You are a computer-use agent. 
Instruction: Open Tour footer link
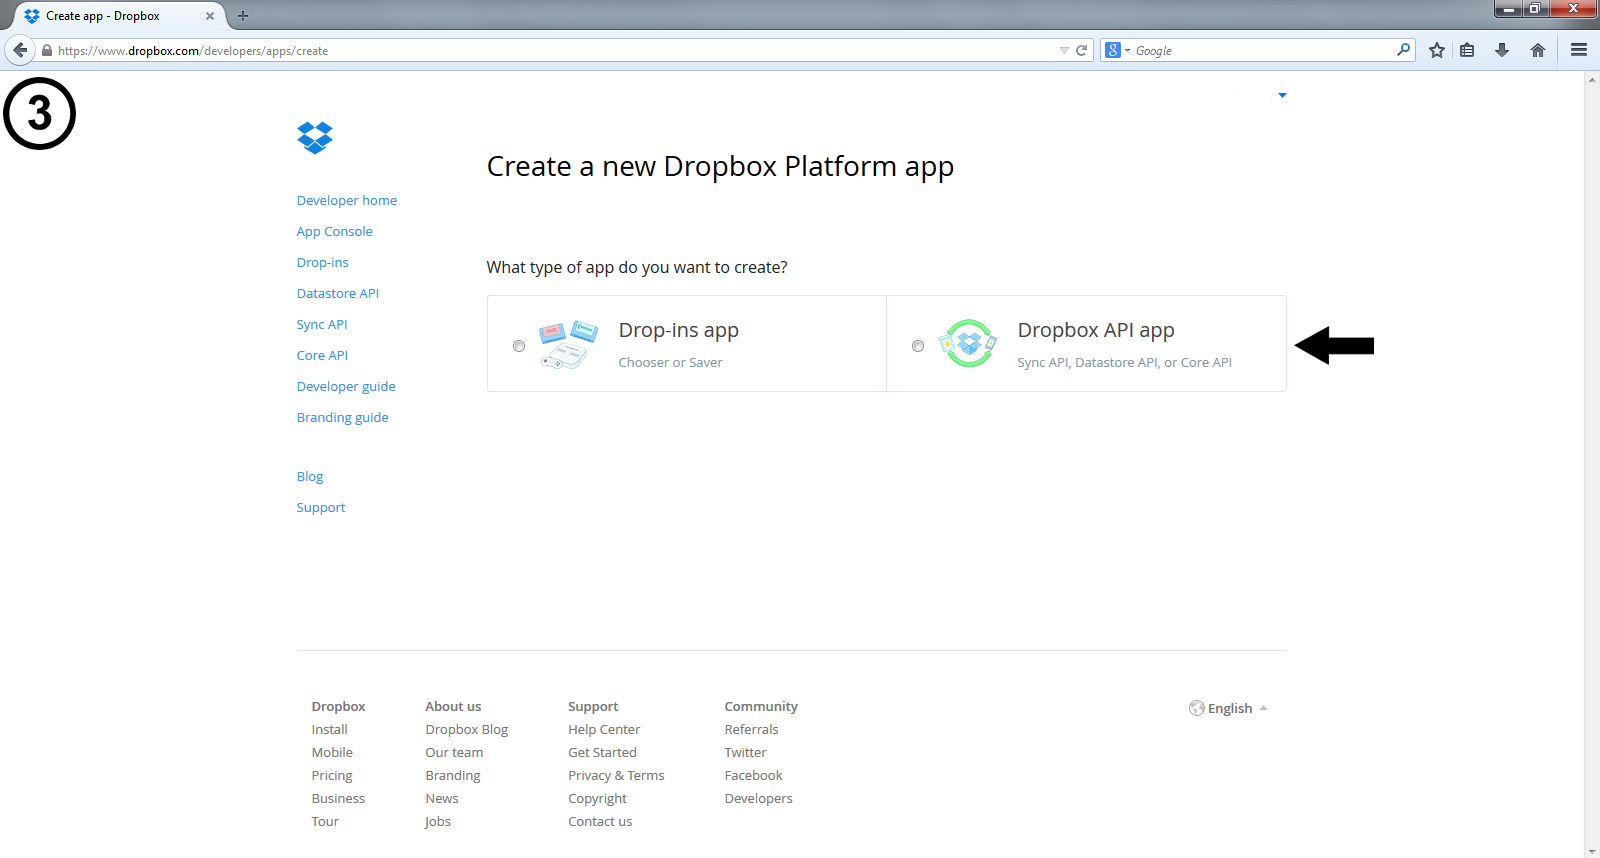[325, 821]
